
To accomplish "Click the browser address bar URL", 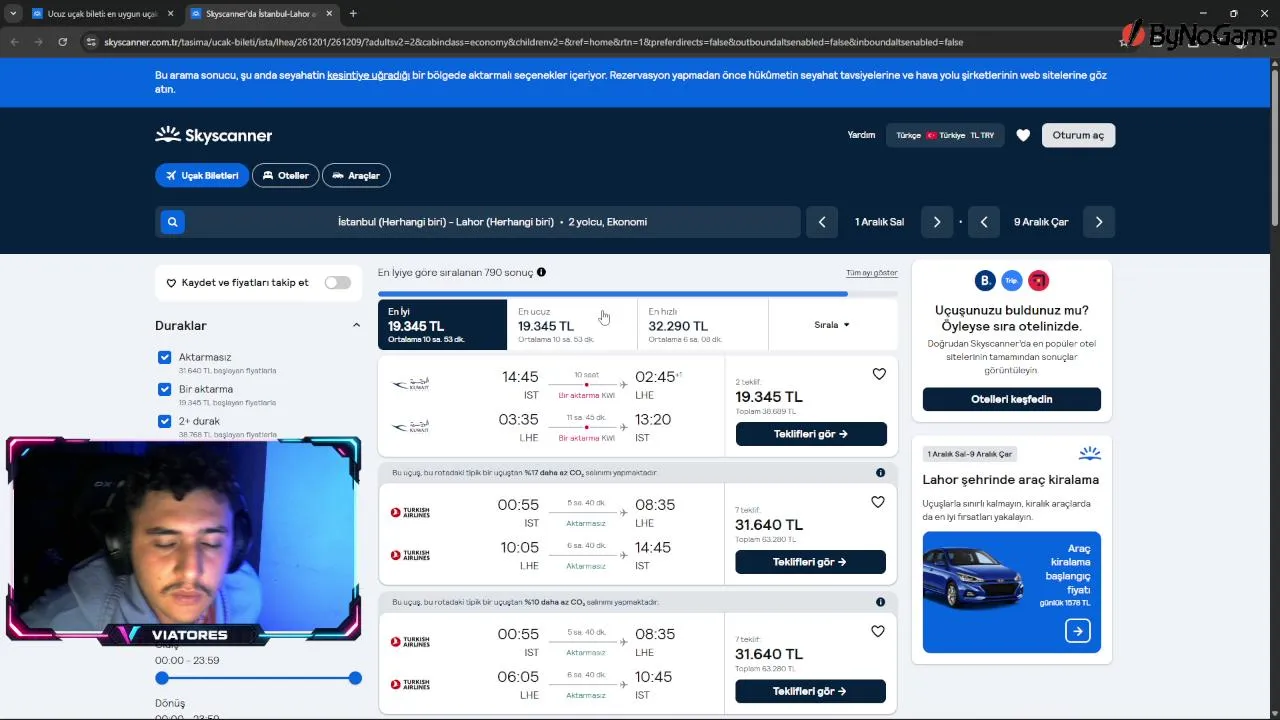I will 533,42.
